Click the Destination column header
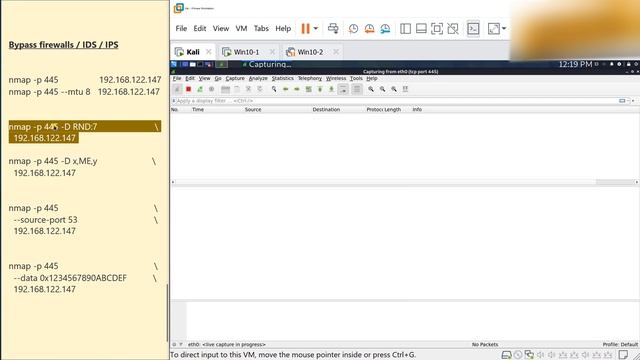The width and height of the screenshot is (640, 360). (326, 109)
